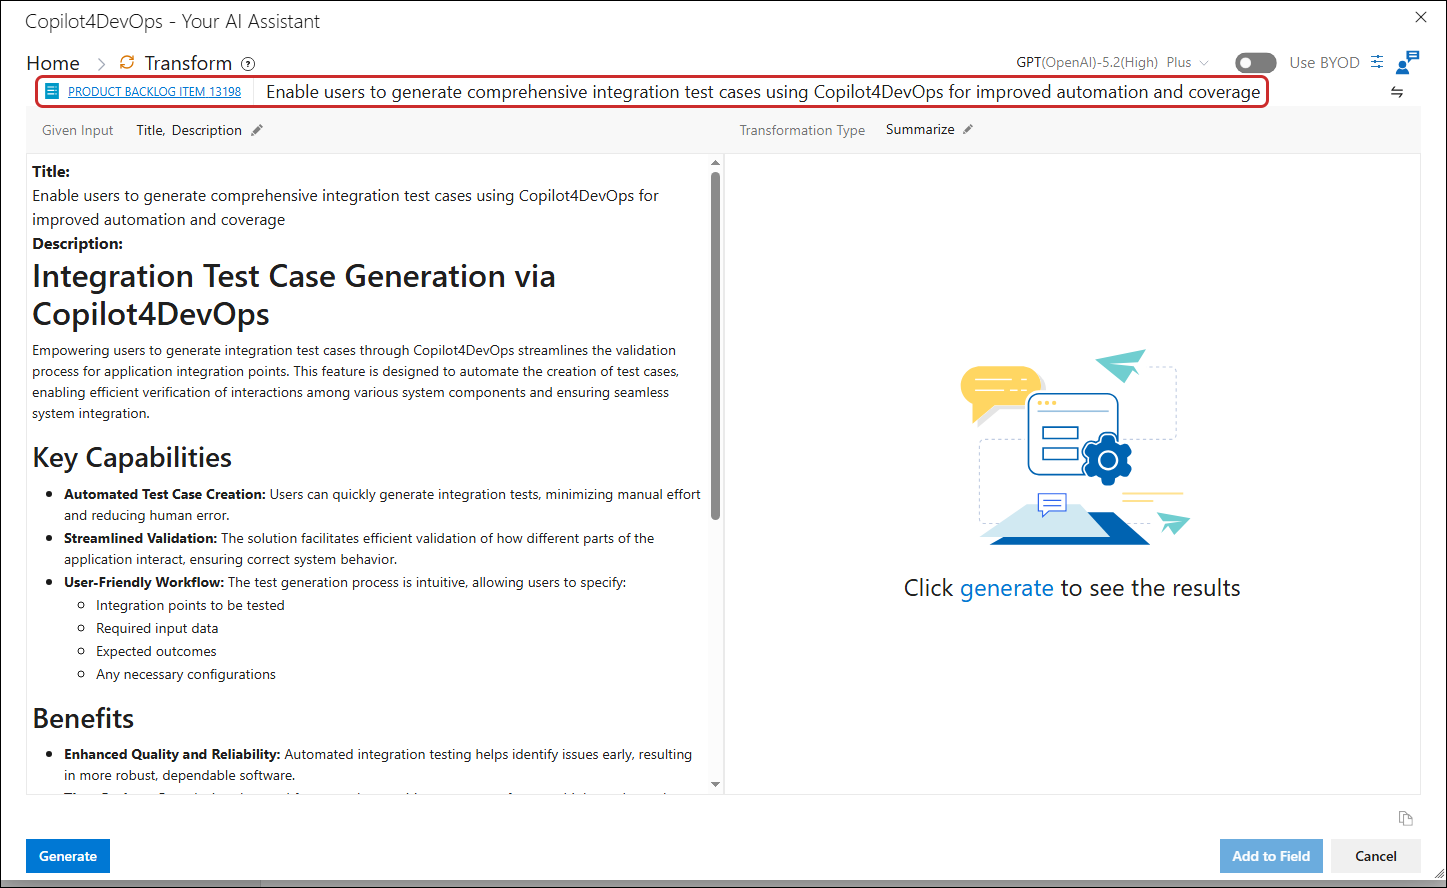
Task: Click the 'Benefits' heading
Action: (83, 719)
